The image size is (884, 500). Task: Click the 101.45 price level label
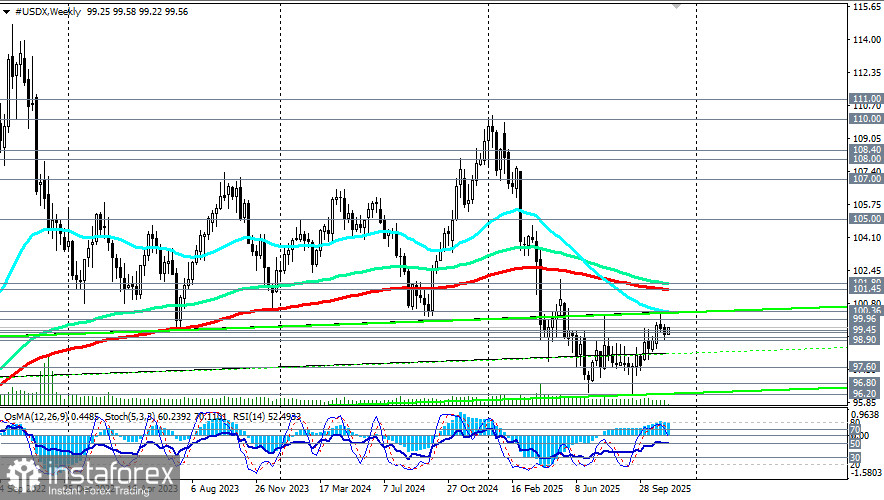pyautogui.click(x=866, y=289)
